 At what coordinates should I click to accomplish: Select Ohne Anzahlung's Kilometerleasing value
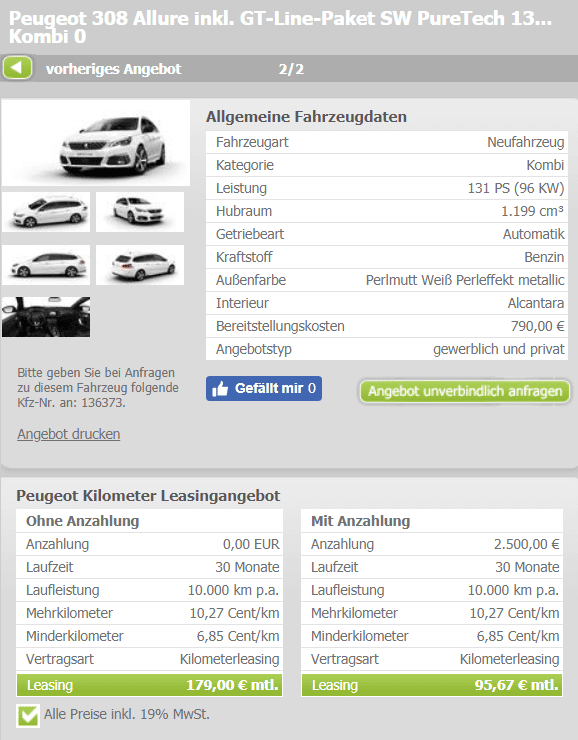[x=229, y=659]
